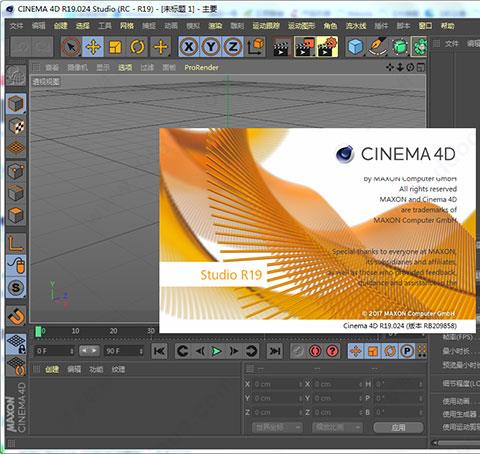The height and width of the screenshot is (454, 480).
Task: Step forward one frame
Action: [x=234, y=351]
